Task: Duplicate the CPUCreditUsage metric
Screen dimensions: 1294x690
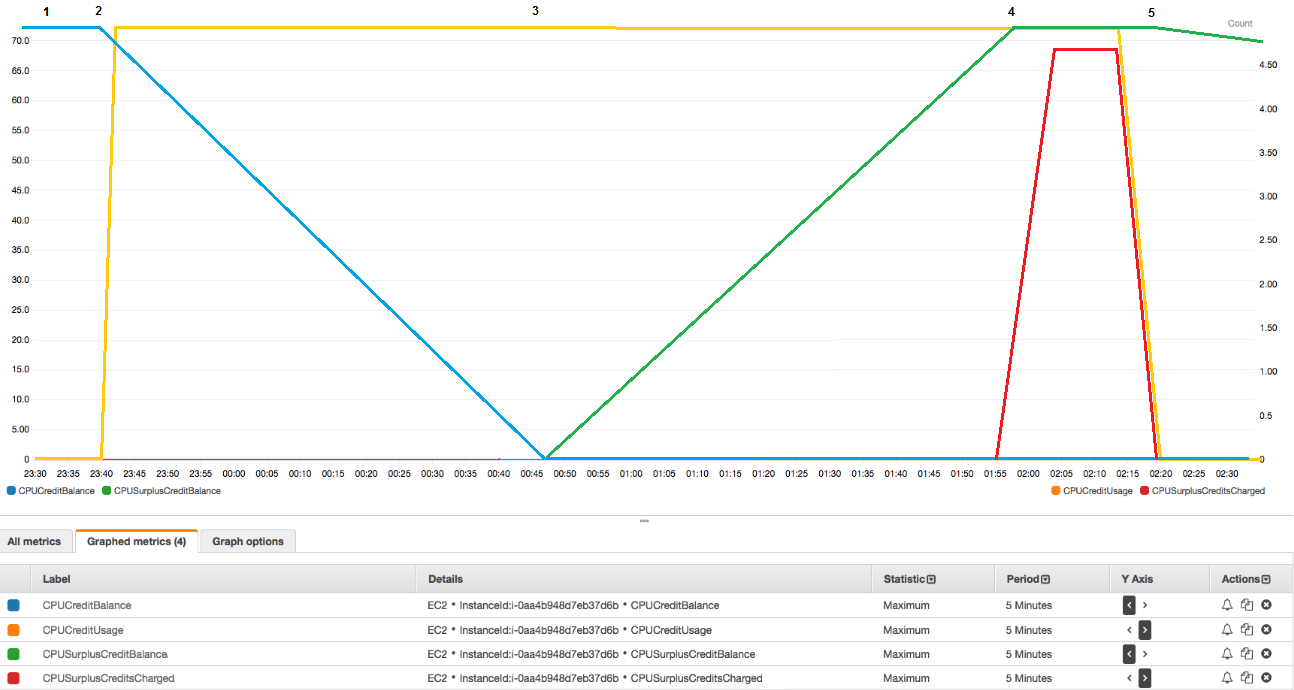Action: tap(1246, 630)
